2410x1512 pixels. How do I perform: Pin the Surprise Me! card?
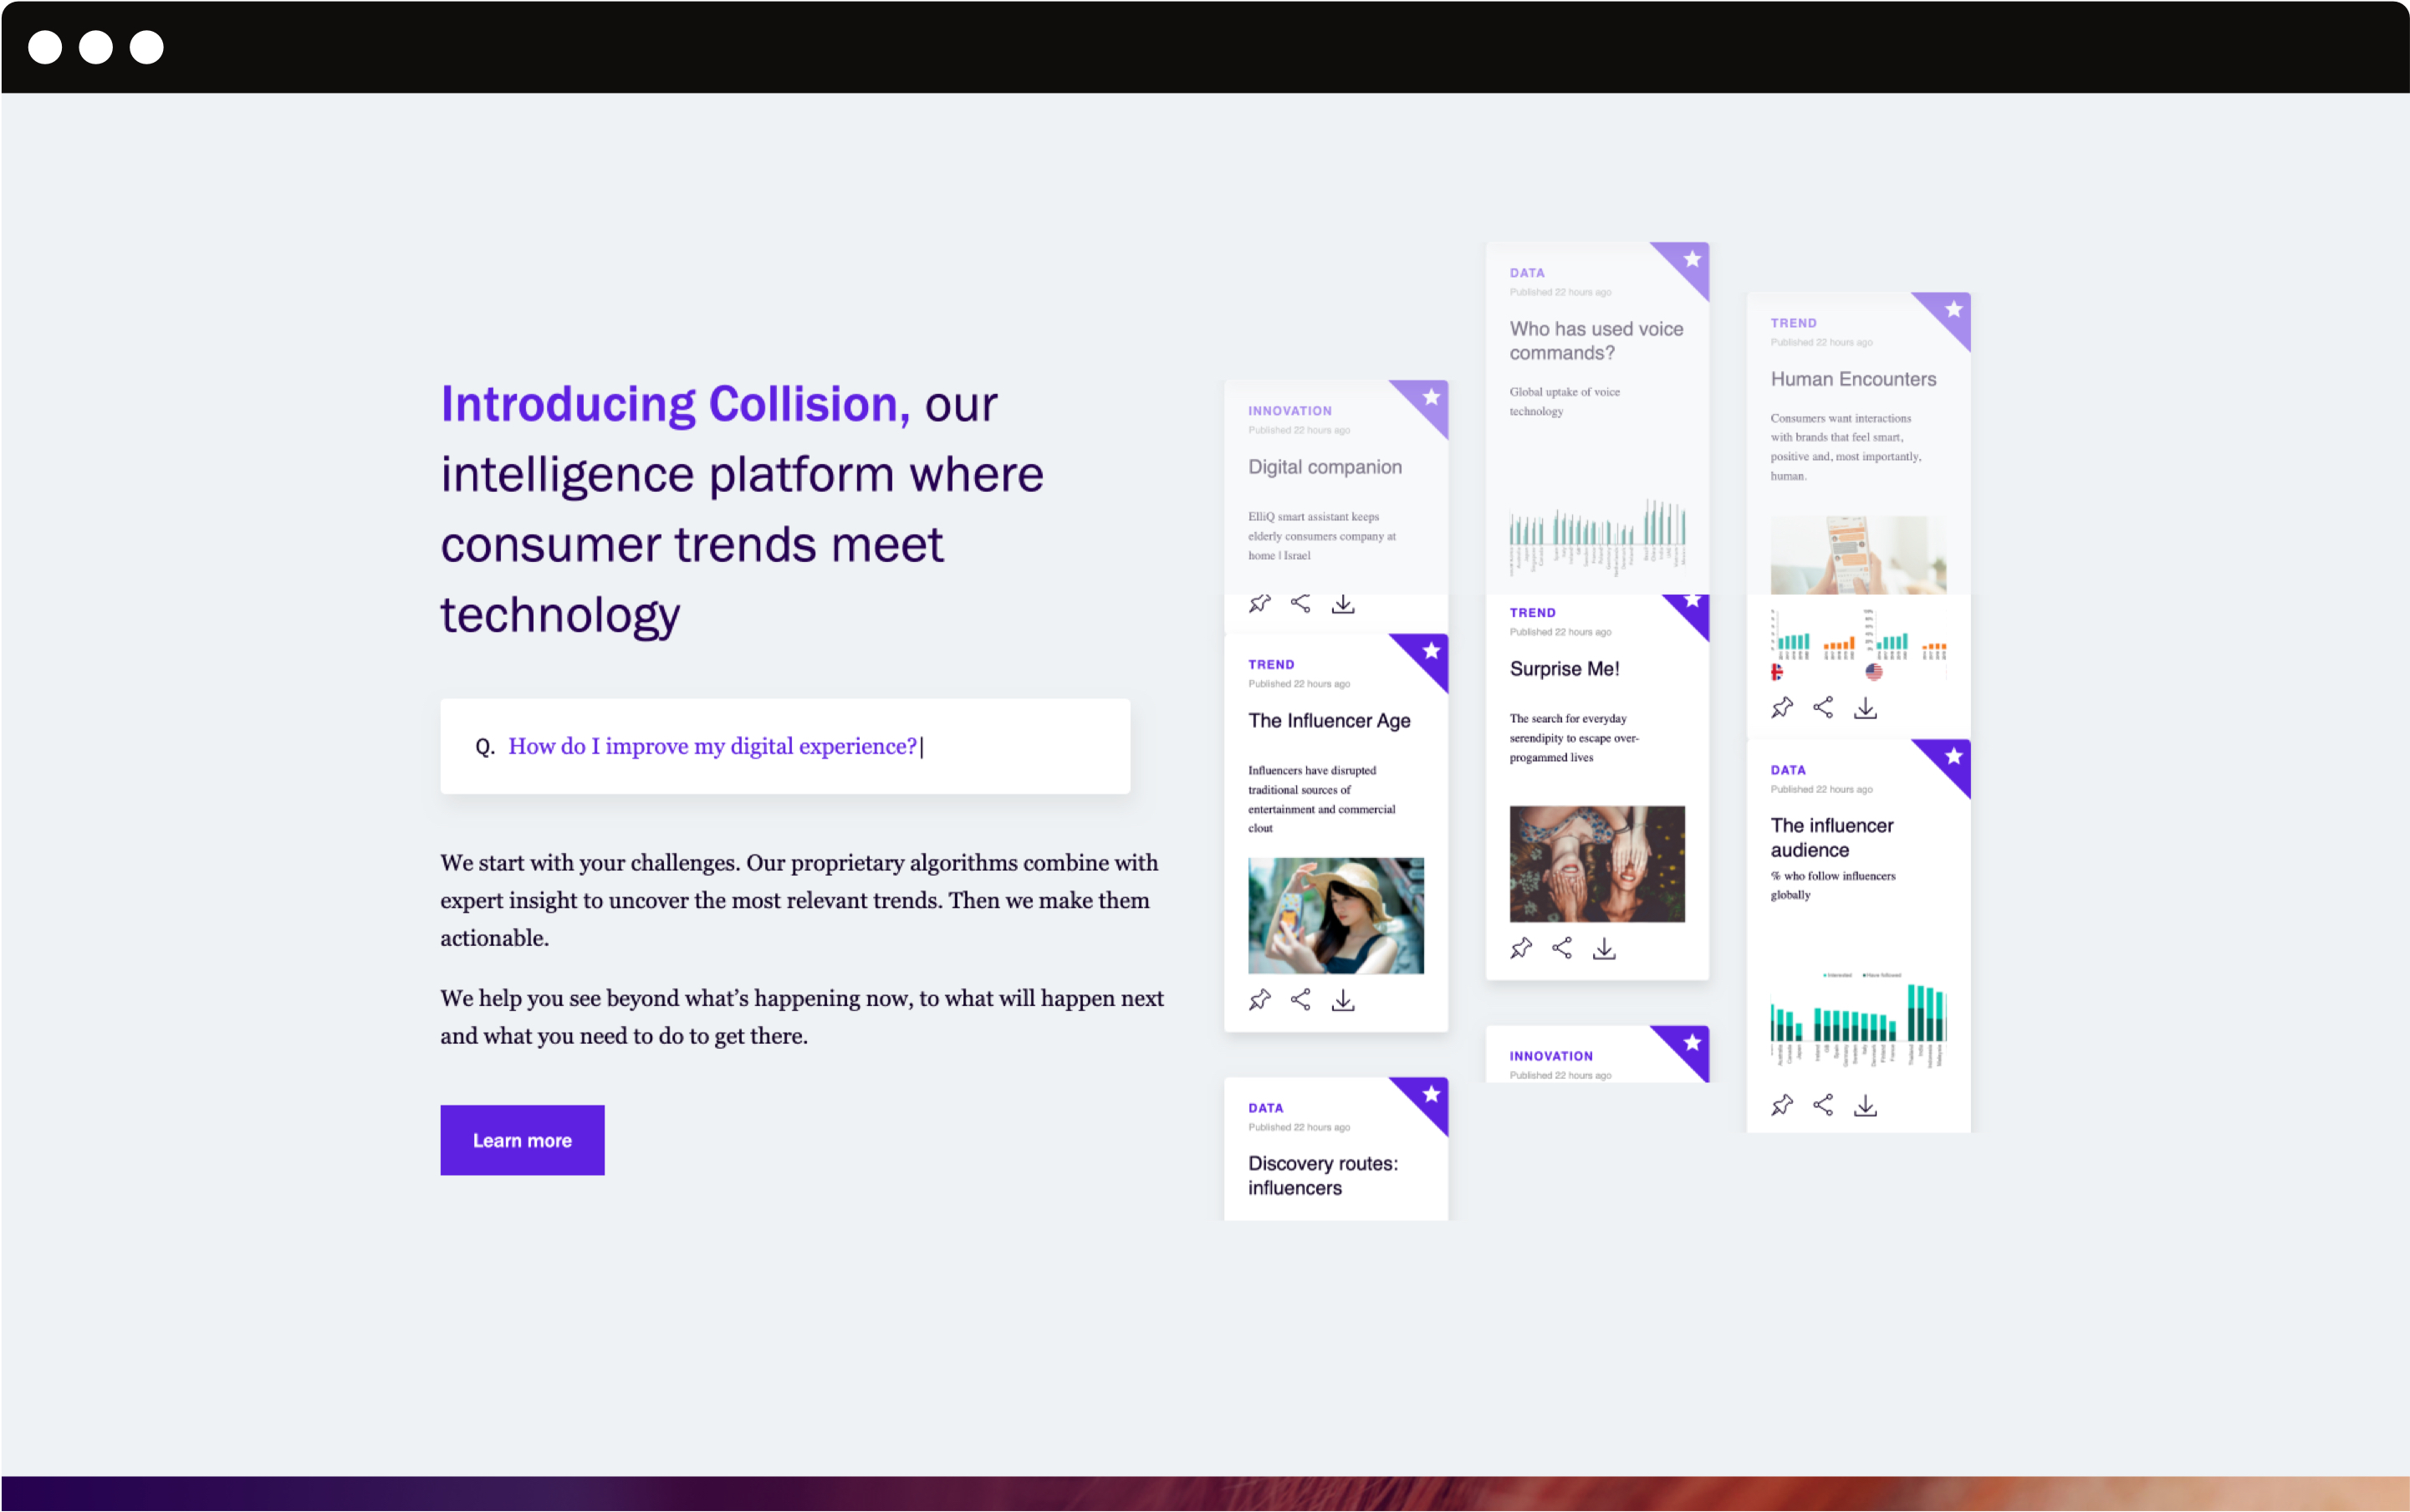point(1520,947)
